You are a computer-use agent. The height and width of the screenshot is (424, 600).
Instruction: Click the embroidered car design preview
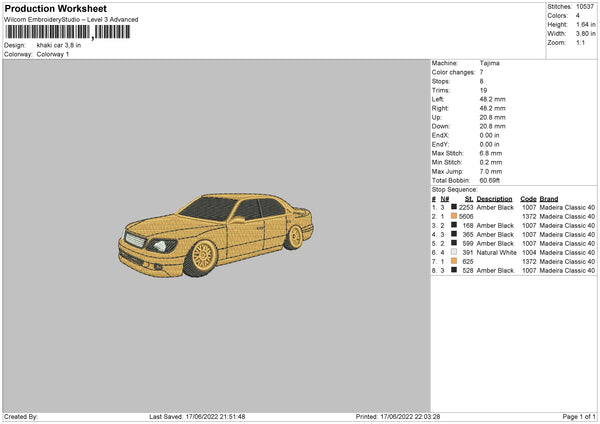[x=215, y=235]
